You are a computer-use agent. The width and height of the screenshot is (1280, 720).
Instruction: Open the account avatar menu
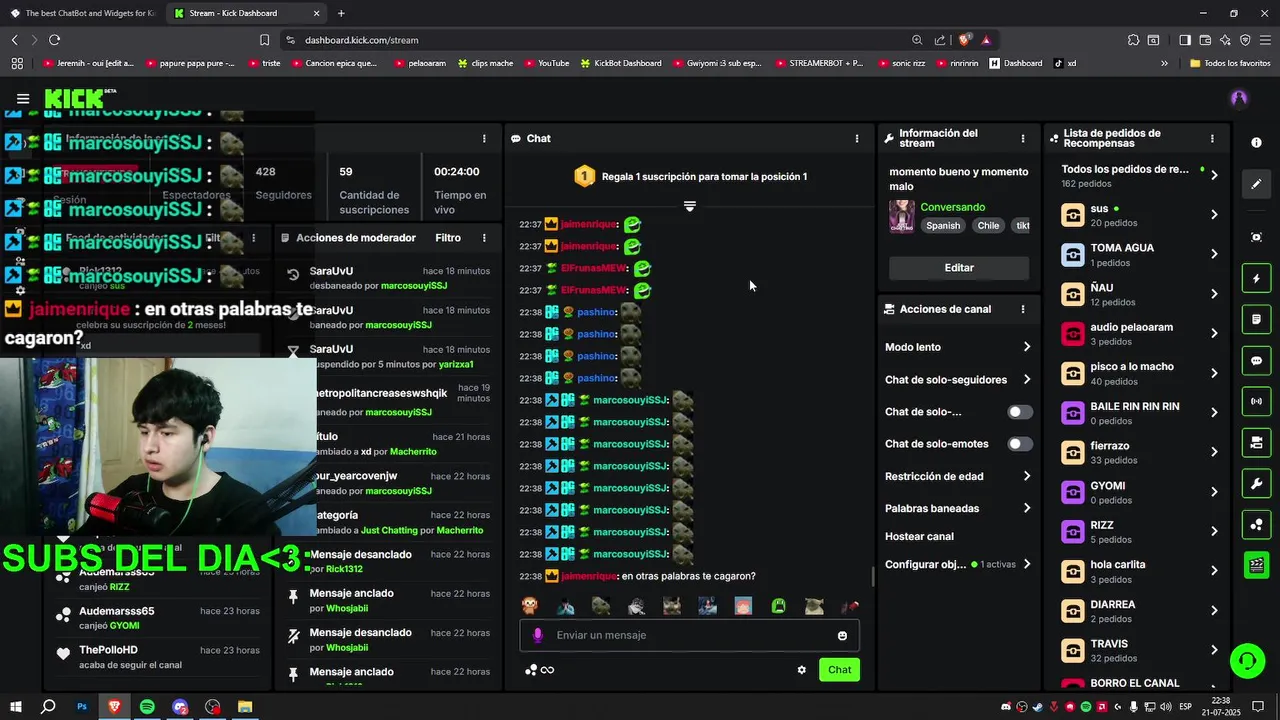1239,98
